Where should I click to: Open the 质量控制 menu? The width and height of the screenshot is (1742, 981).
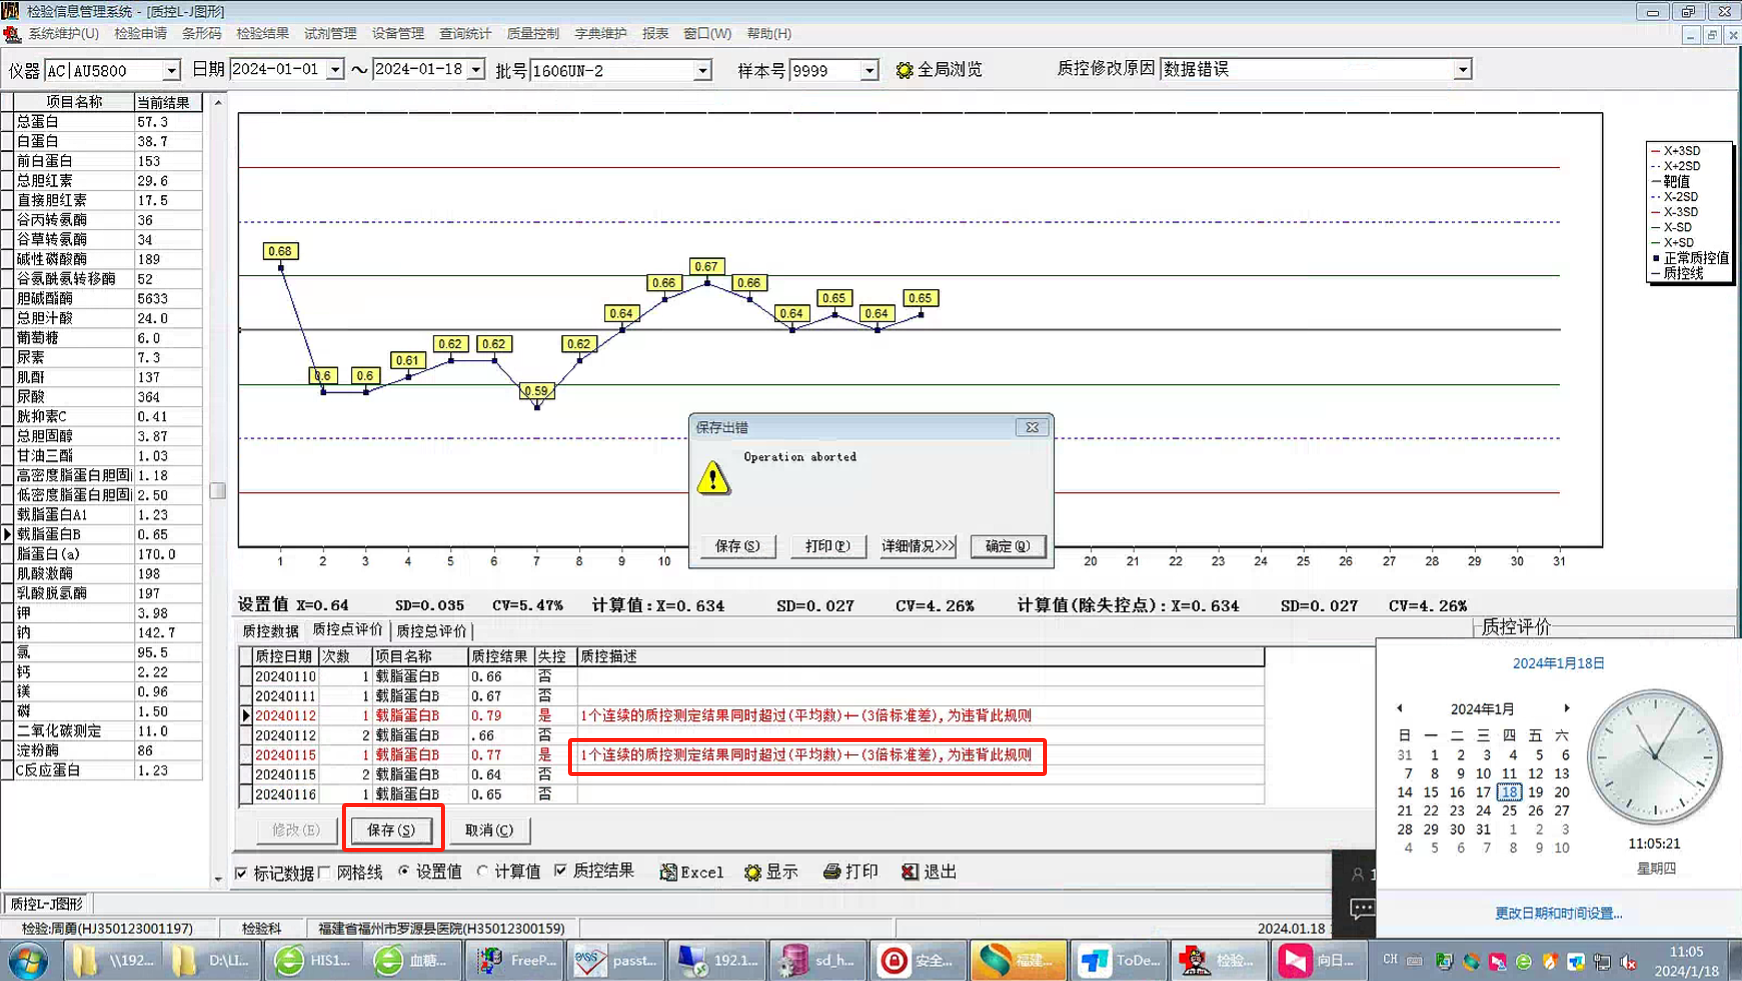pyautogui.click(x=532, y=33)
